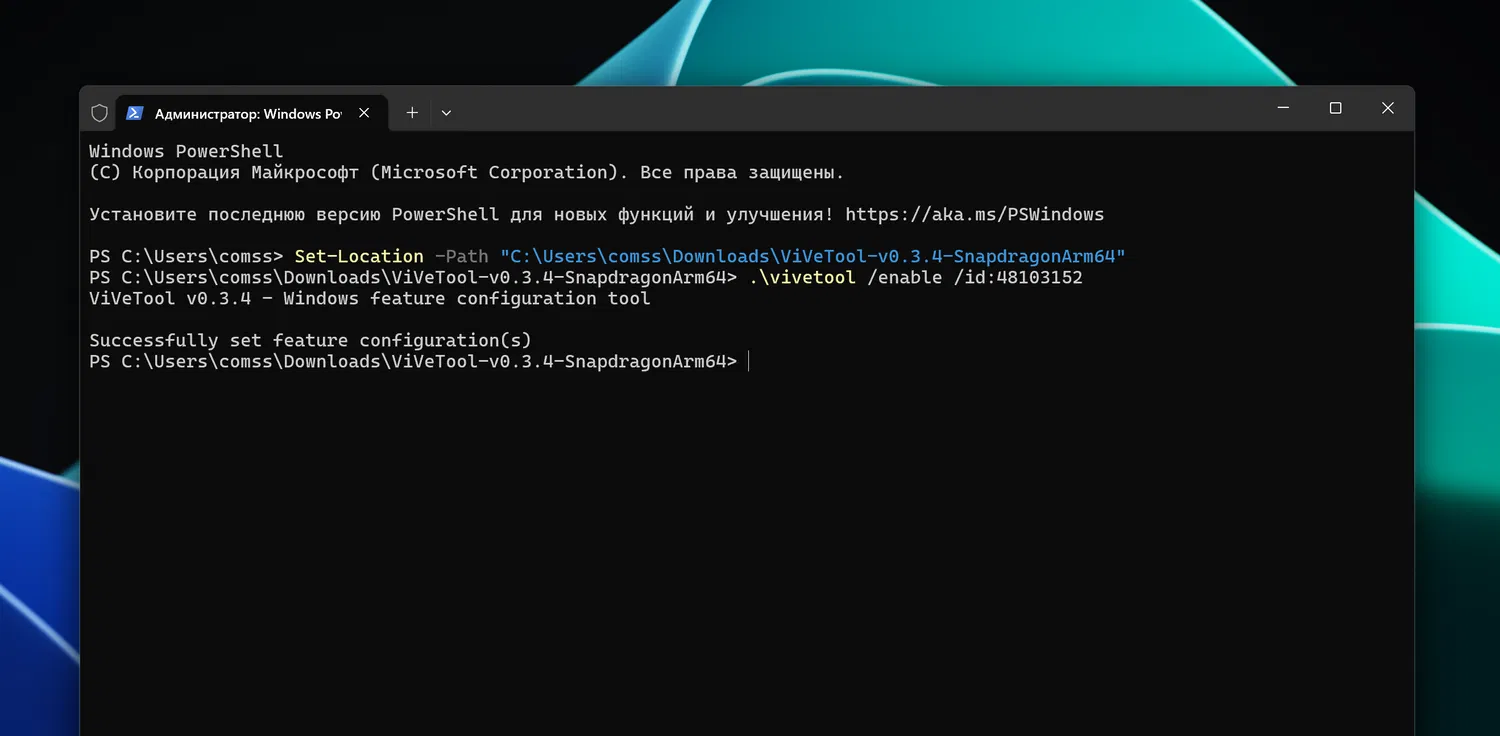Screen dimensions: 1500x736
Task: Click the administrator shield icon in the title bar
Action: pyautogui.click(x=99, y=113)
